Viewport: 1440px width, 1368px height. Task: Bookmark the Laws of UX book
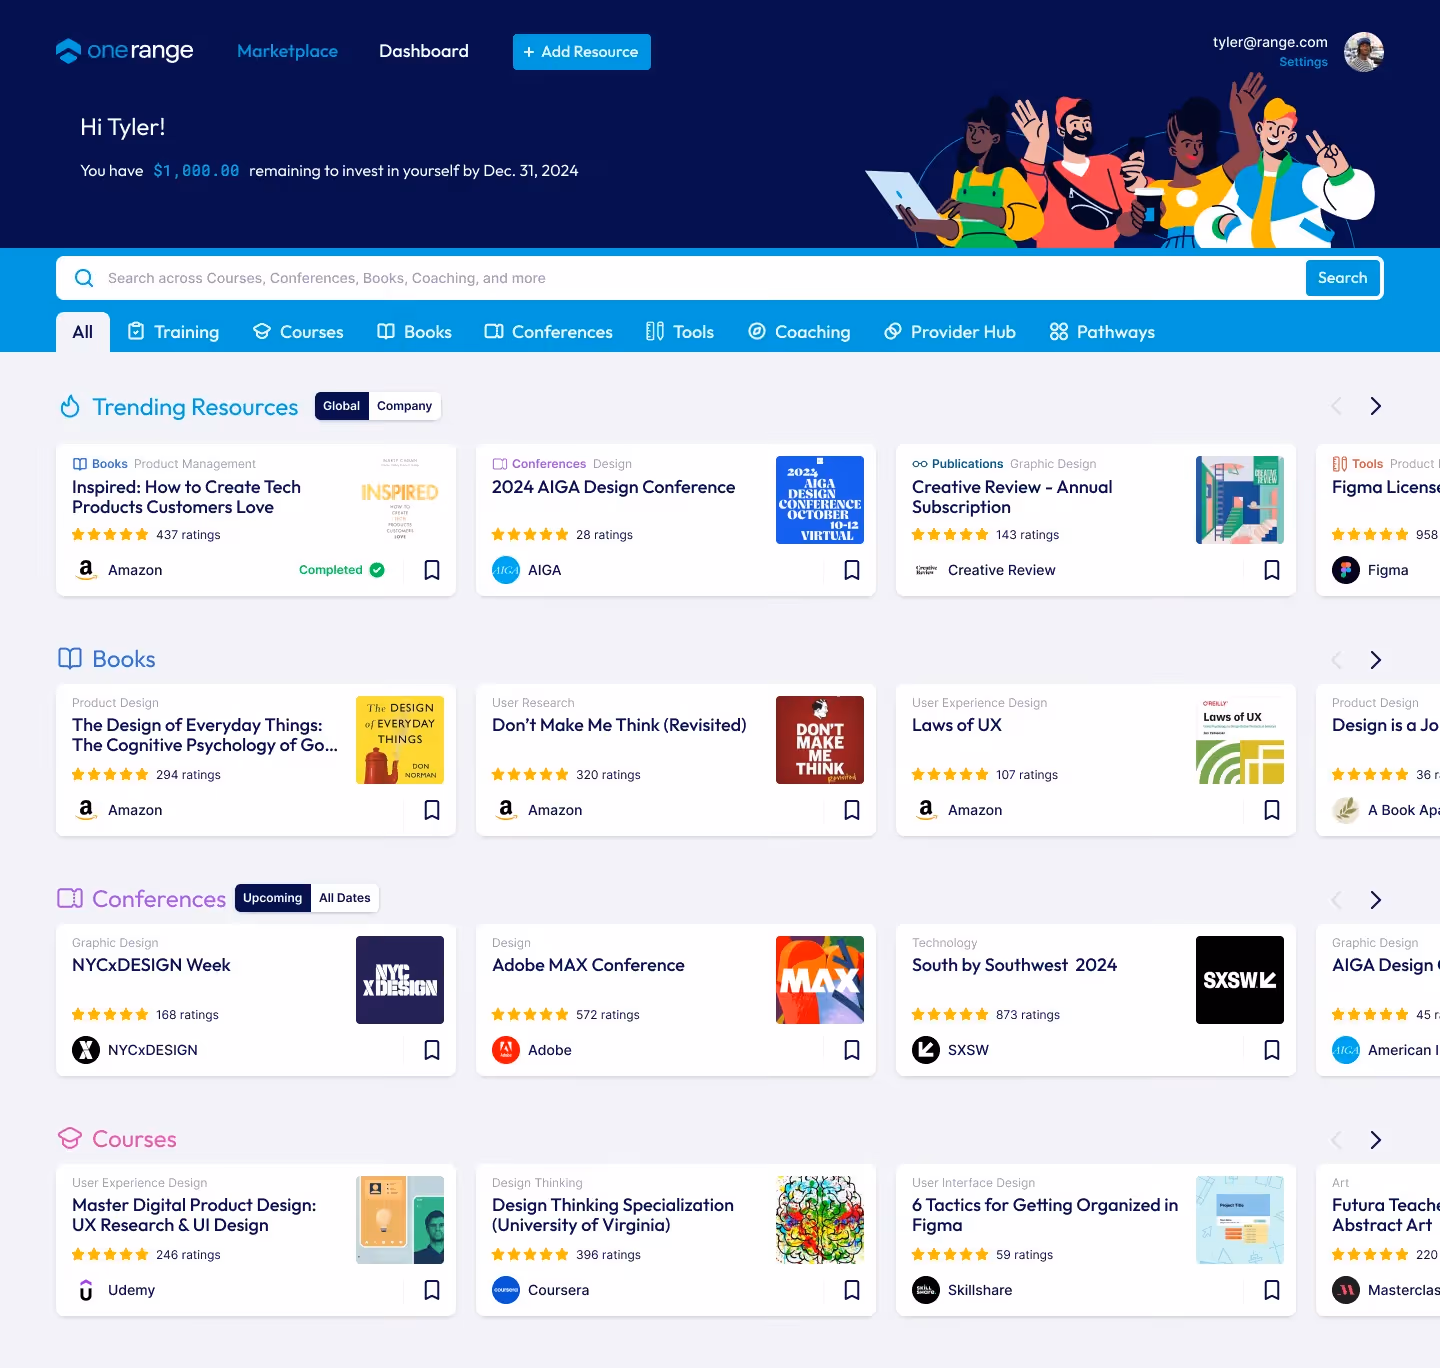(1272, 810)
